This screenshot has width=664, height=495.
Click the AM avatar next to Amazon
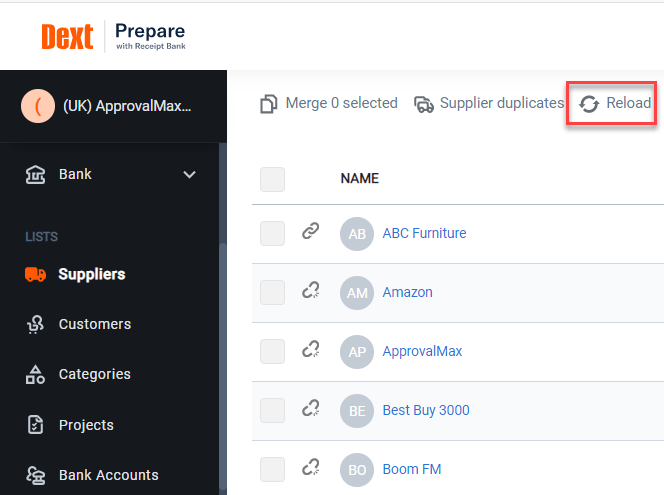coord(357,292)
